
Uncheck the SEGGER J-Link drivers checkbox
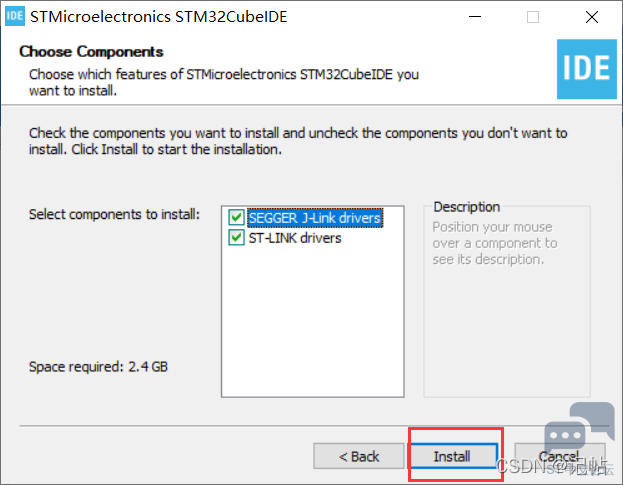click(236, 217)
